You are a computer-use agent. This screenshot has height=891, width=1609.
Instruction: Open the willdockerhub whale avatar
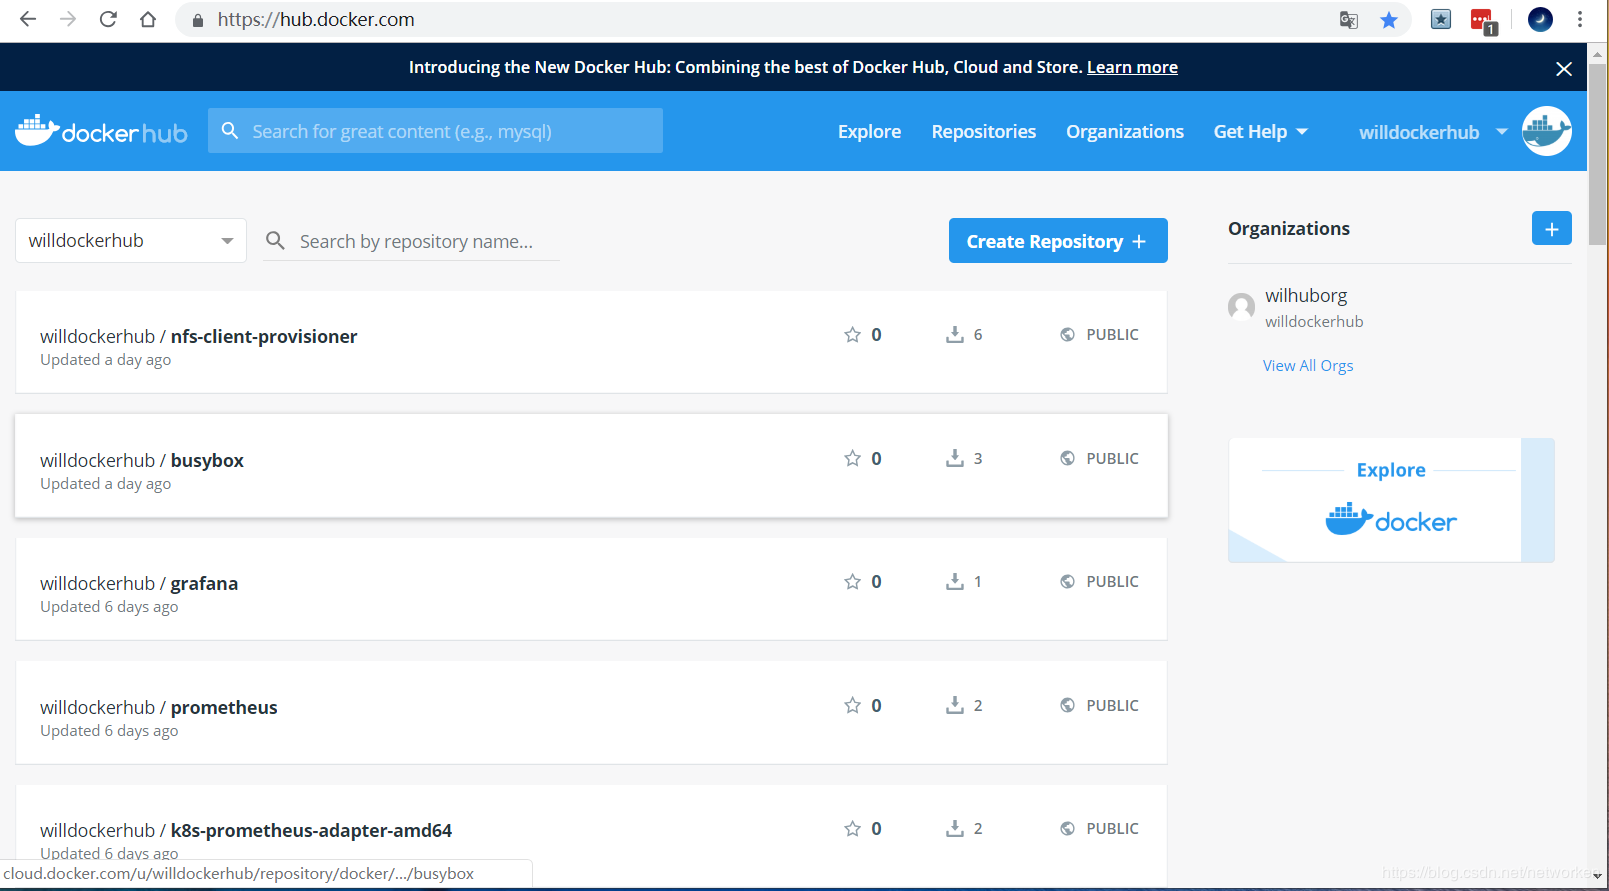(x=1547, y=131)
